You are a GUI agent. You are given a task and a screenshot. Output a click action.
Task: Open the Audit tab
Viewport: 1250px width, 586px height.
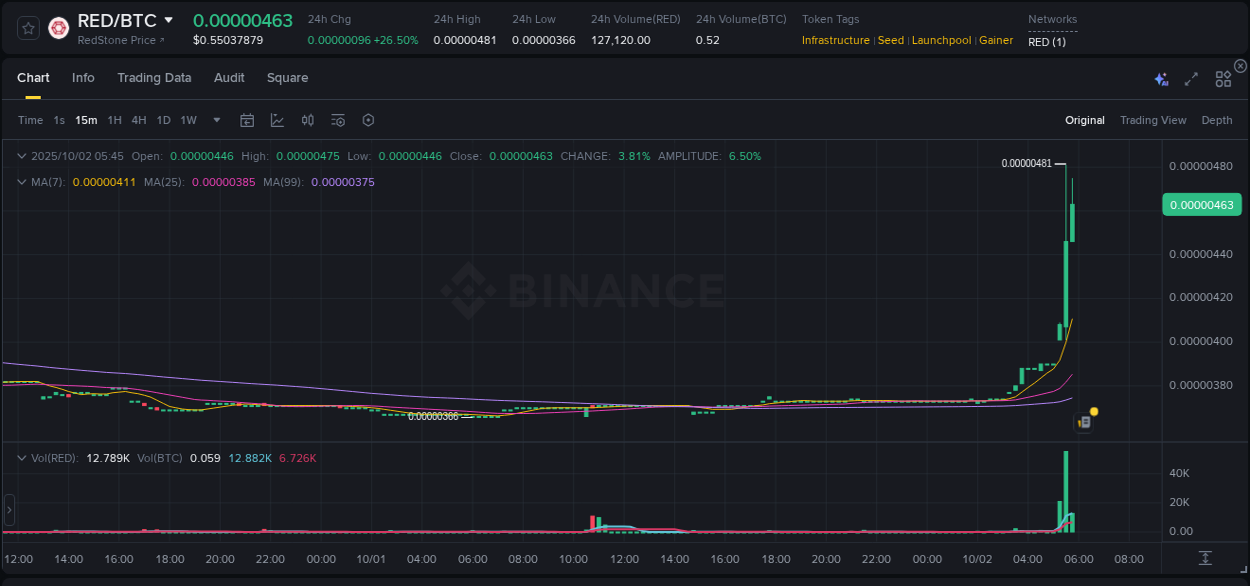[229, 77]
